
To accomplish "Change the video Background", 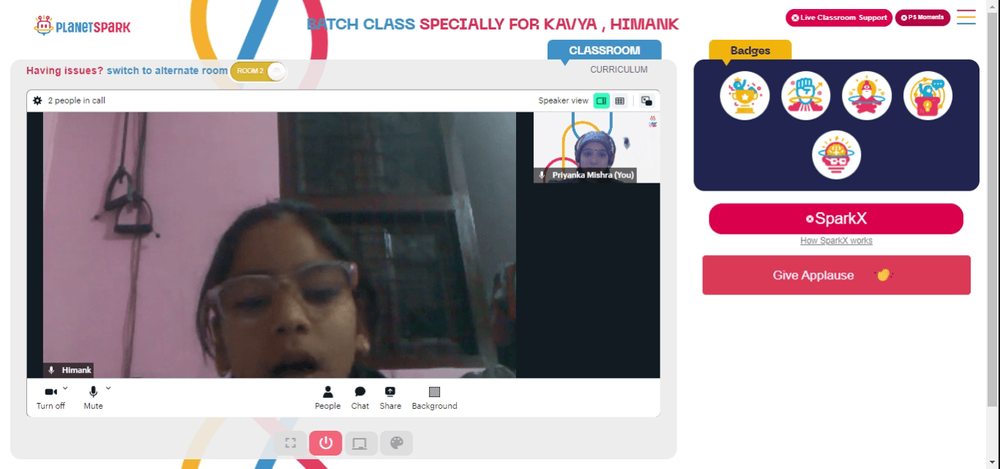I will click(x=434, y=398).
